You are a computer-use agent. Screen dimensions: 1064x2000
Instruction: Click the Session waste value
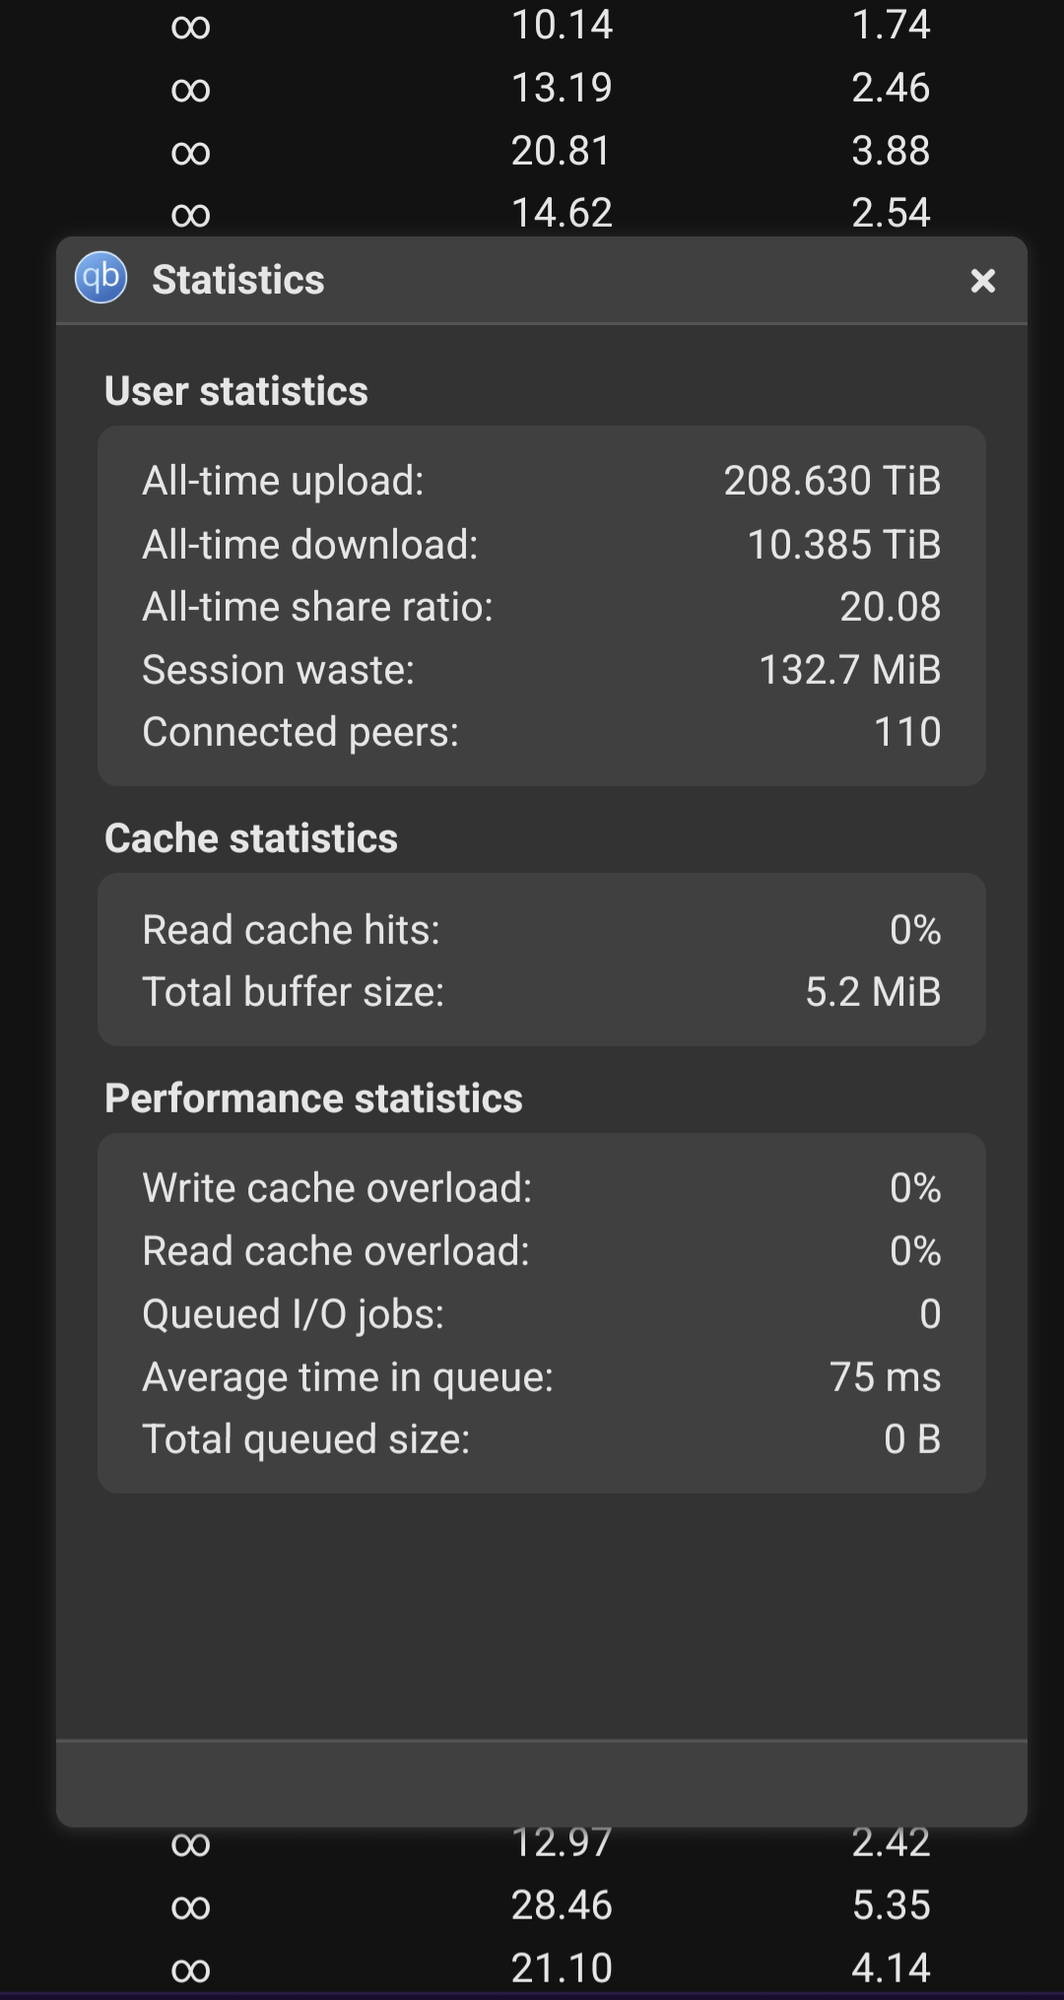coord(850,670)
